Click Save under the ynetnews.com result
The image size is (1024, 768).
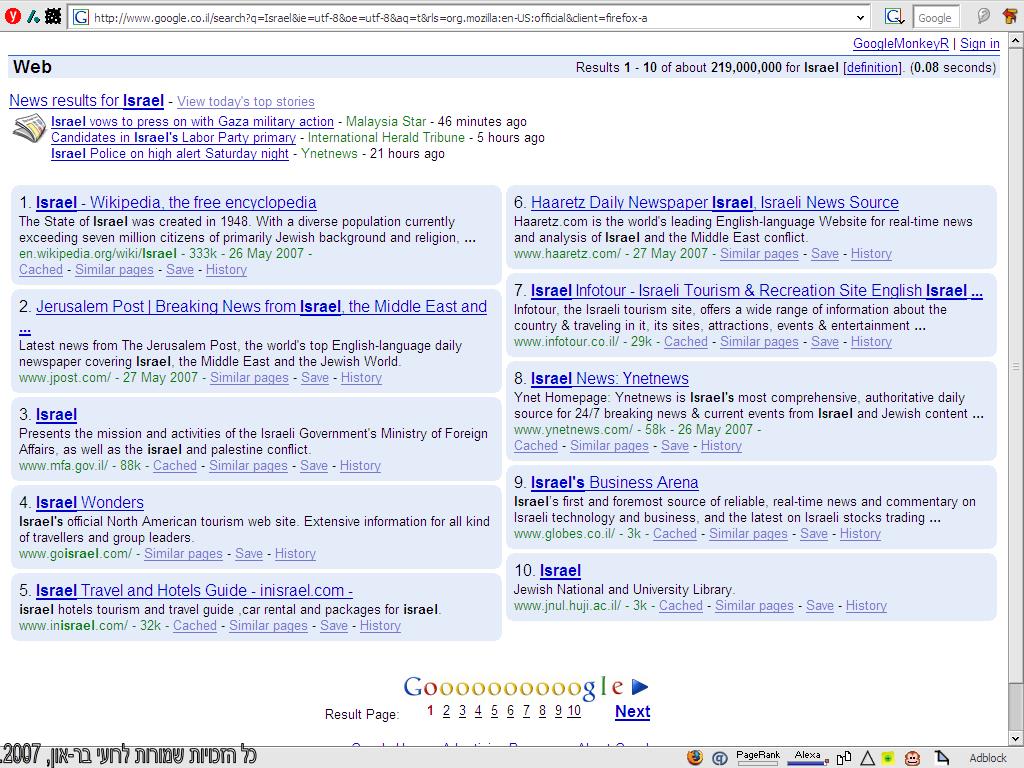(675, 445)
